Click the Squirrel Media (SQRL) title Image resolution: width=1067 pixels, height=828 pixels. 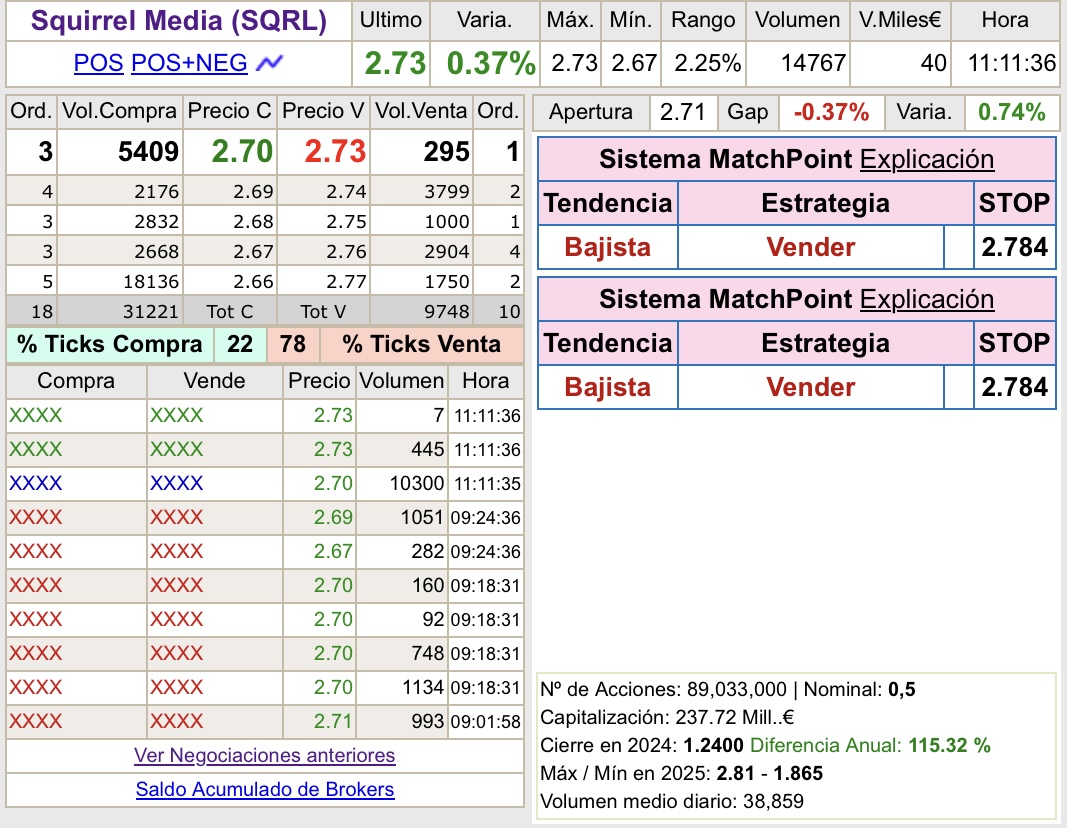179,20
